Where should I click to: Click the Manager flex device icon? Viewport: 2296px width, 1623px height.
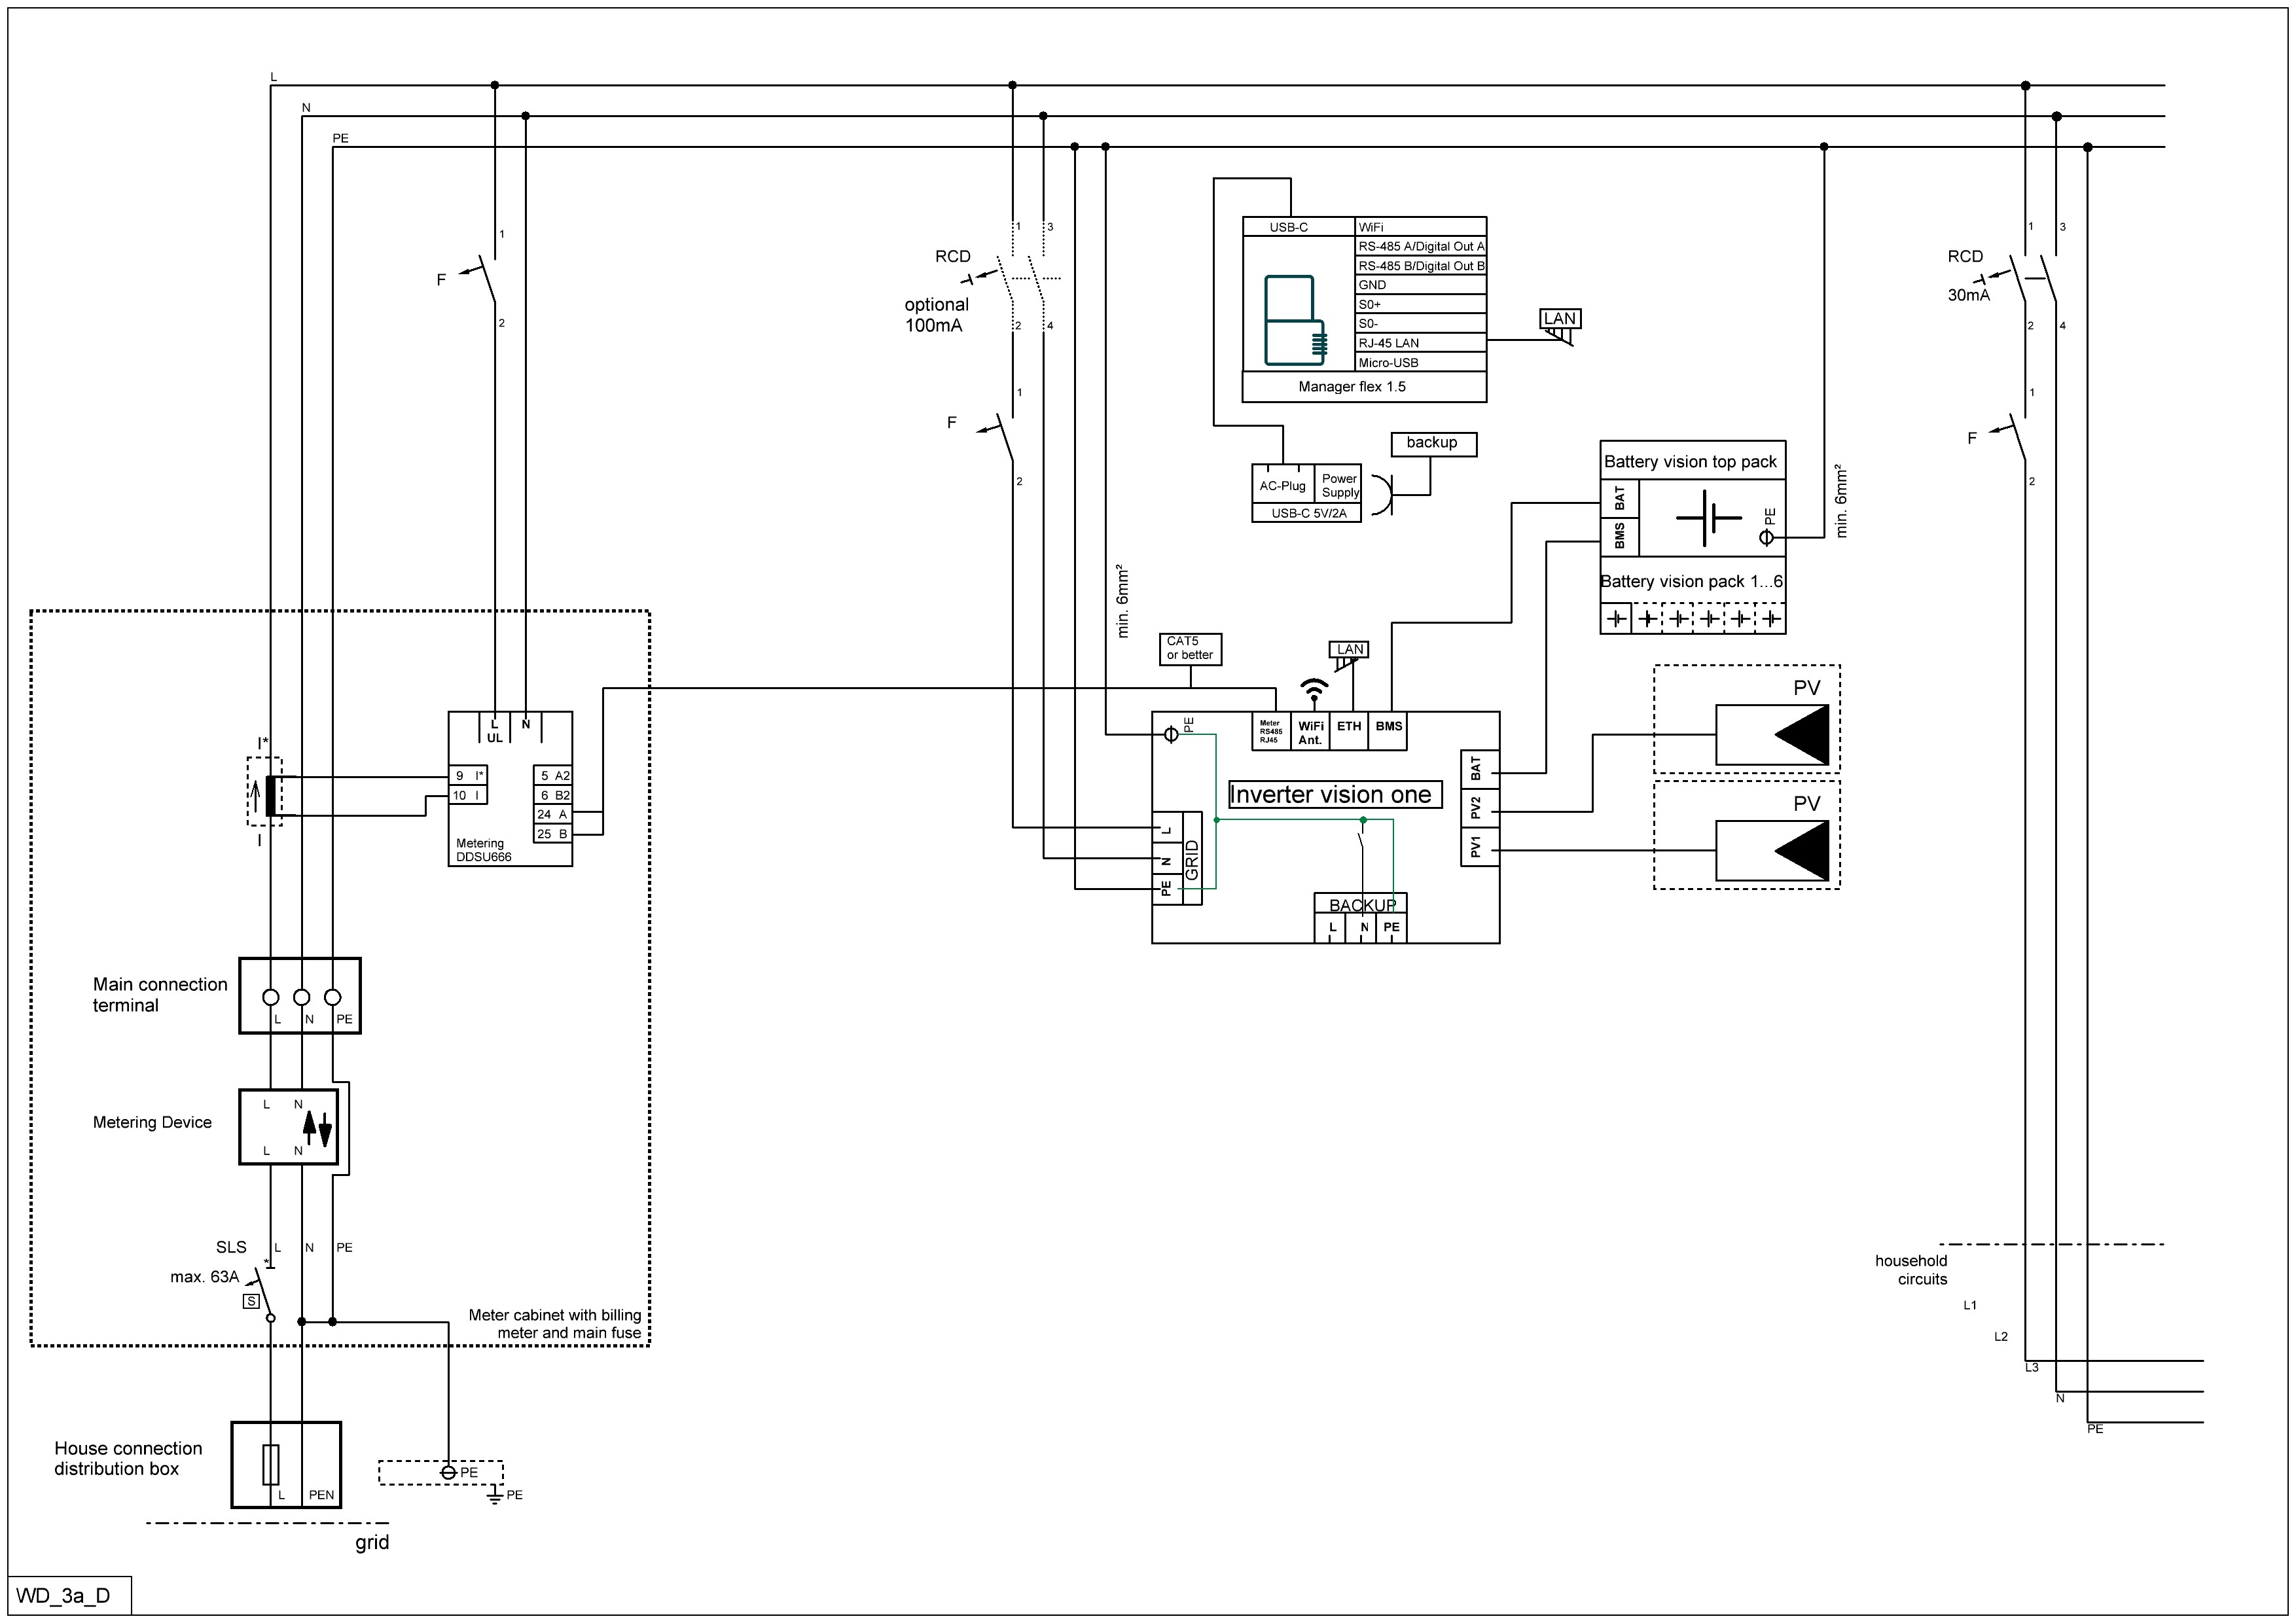click(x=1294, y=320)
